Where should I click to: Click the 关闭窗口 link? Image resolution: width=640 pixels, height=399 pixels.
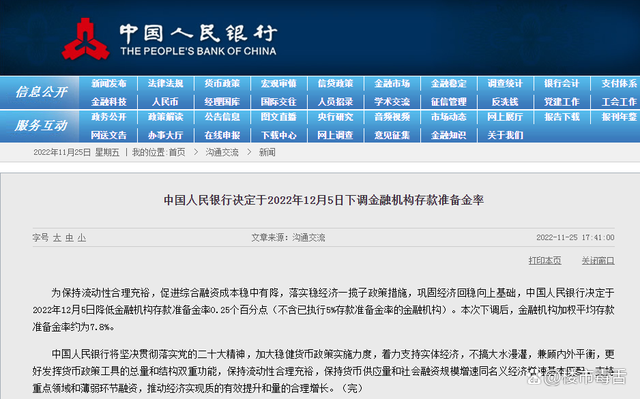(x=598, y=261)
